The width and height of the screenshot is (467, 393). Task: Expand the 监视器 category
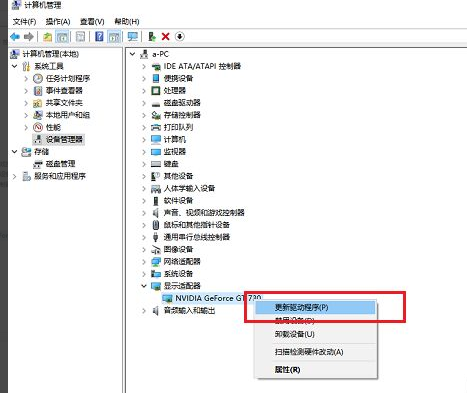(x=144, y=152)
